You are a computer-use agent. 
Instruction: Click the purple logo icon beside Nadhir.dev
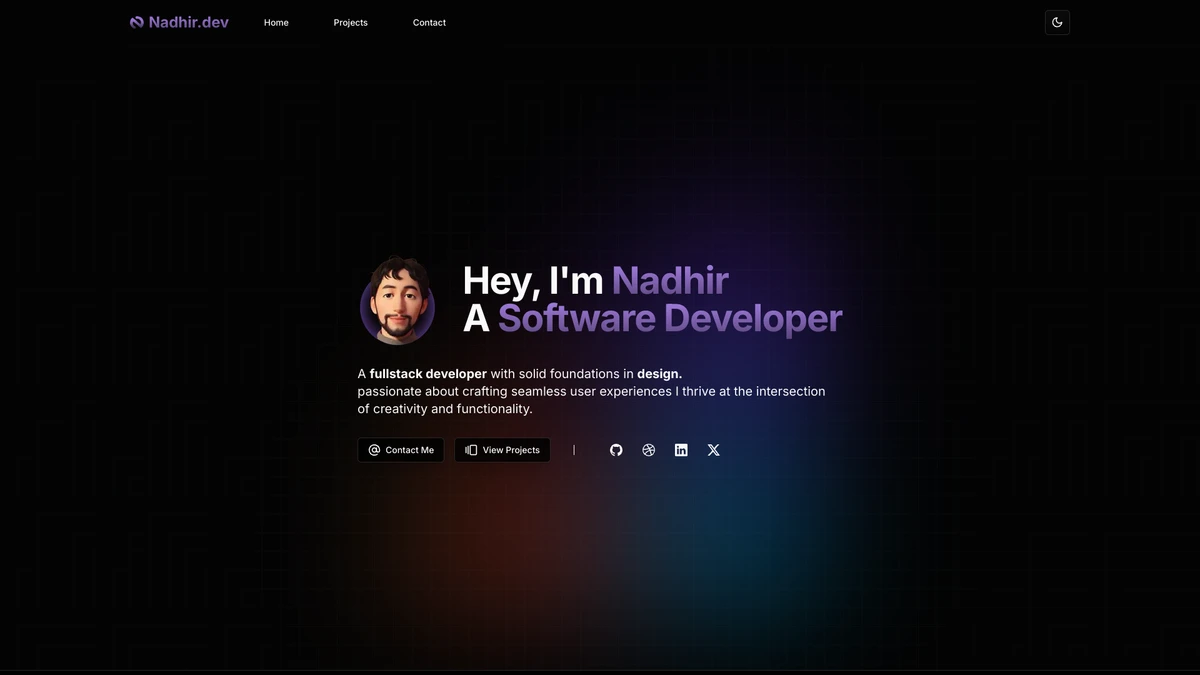point(137,22)
